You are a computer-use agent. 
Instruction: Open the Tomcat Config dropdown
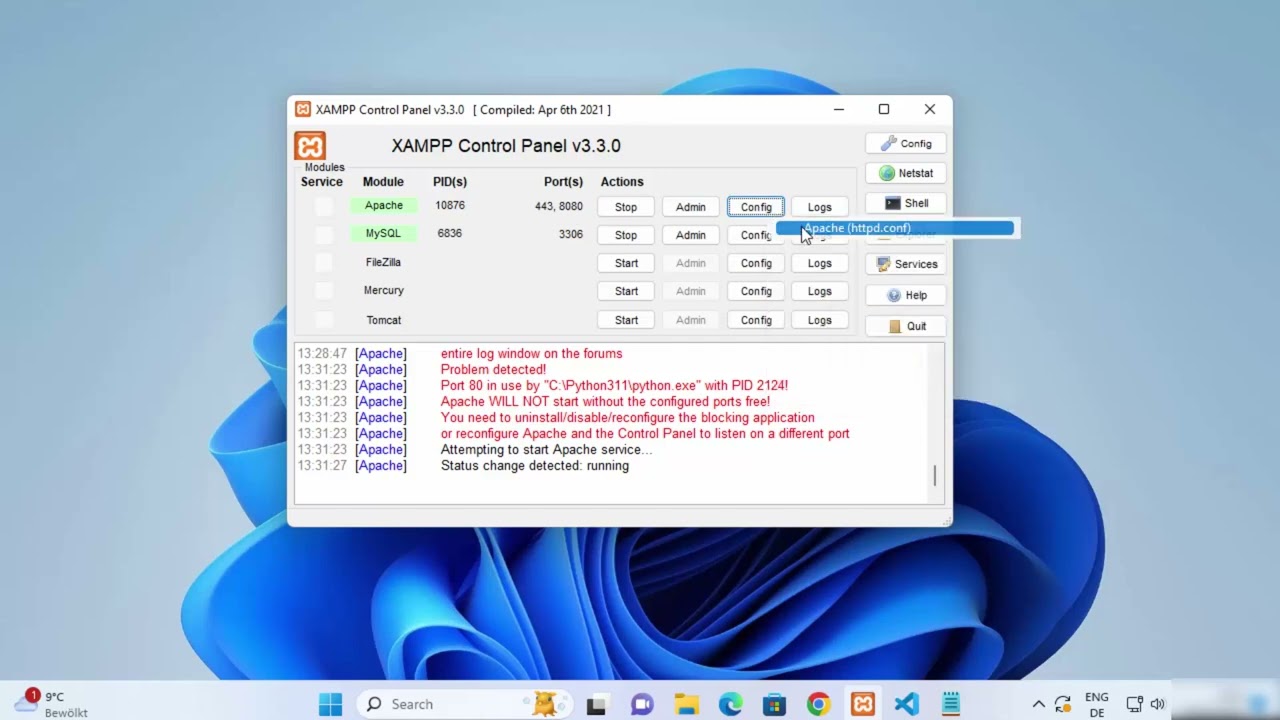point(756,320)
